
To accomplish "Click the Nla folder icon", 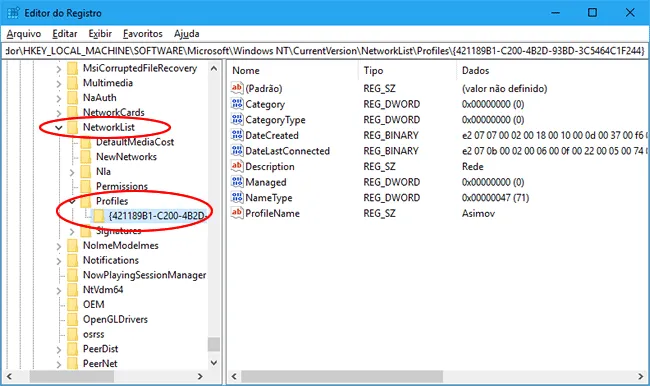I will coord(86,172).
